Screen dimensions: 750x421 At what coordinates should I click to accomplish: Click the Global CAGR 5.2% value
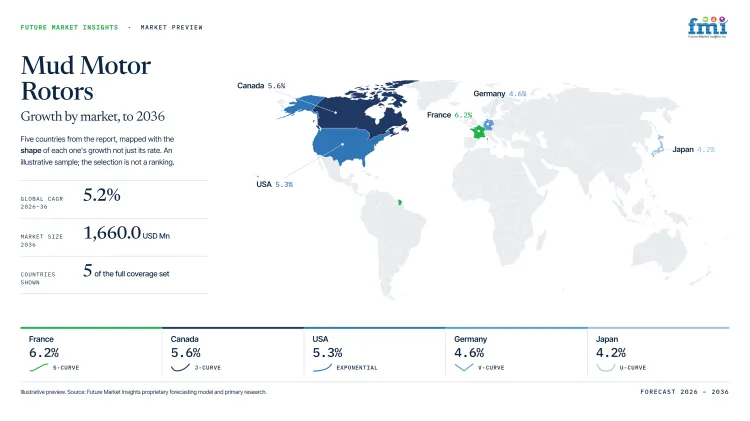[101, 195]
